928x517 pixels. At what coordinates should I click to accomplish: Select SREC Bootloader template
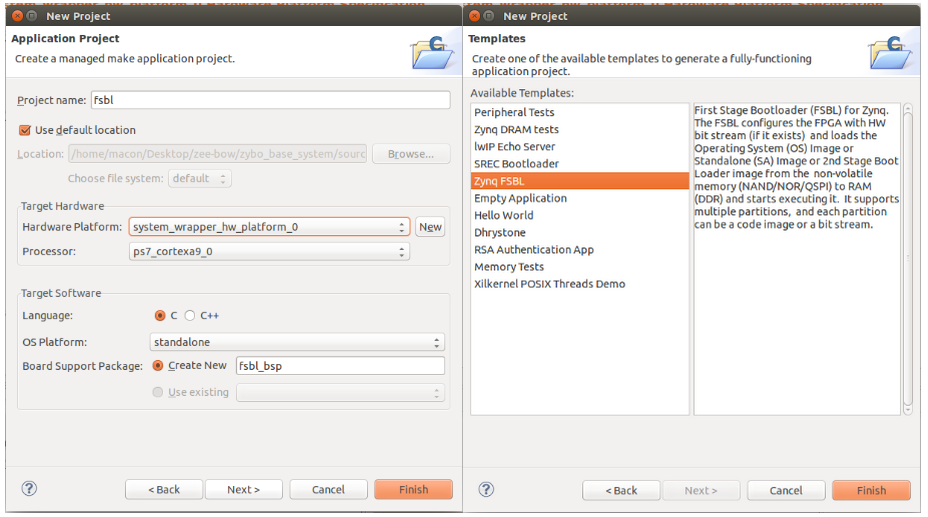pyautogui.click(x=580, y=164)
